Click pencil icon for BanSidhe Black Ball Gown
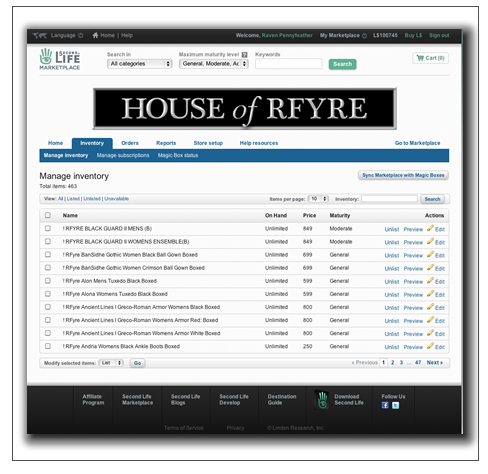The height and width of the screenshot is (474, 488). [430, 254]
